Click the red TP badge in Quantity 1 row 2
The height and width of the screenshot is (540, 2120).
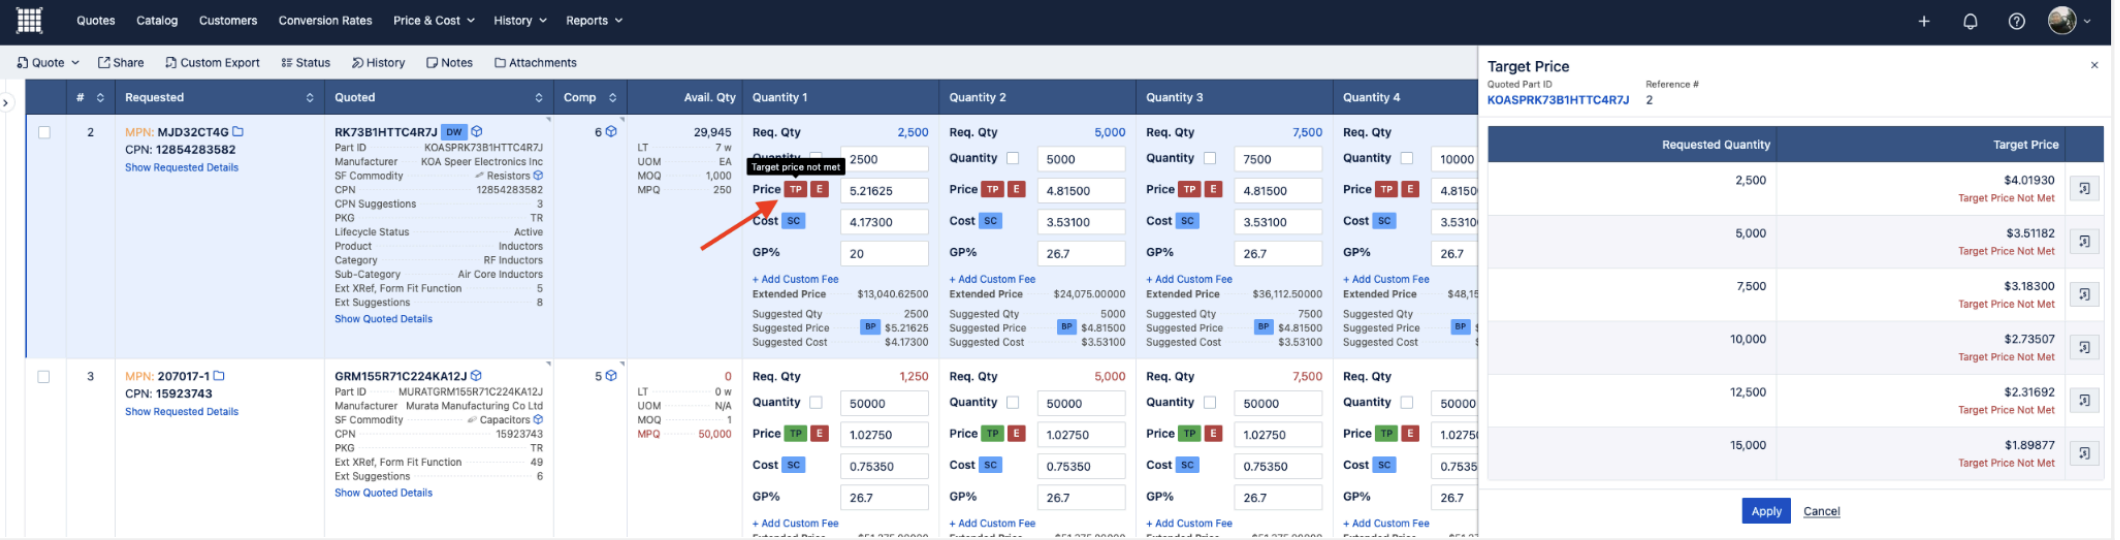coord(795,189)
